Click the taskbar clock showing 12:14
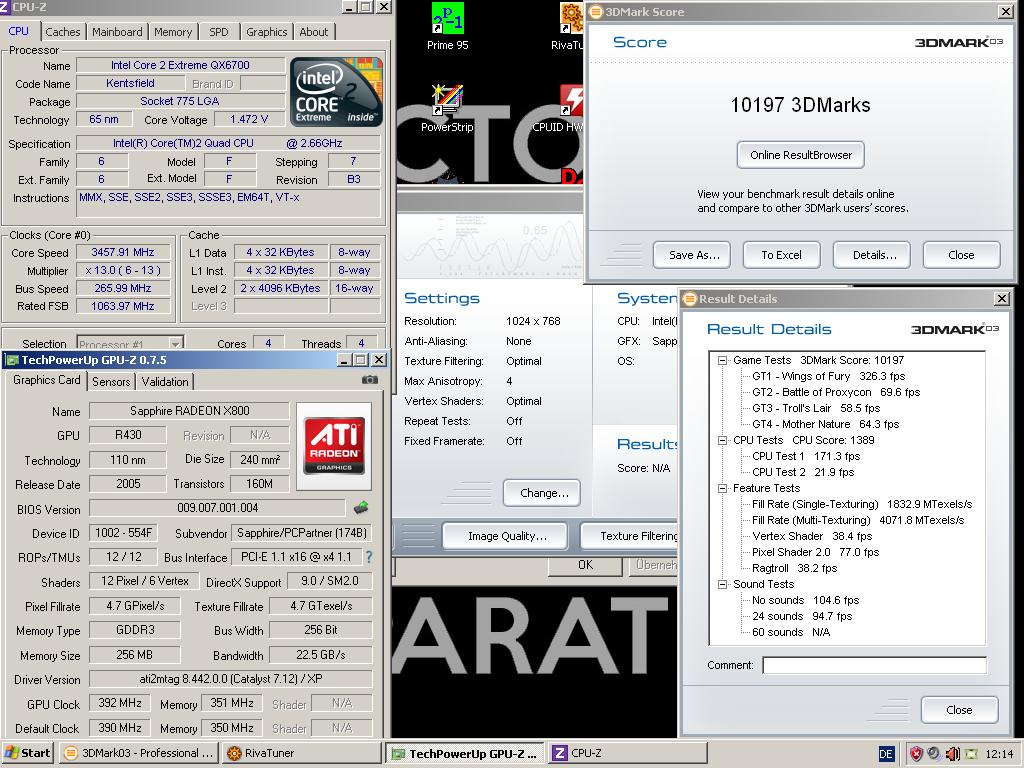This screenshot has height=768, width=1024. (x=999, y=754)
